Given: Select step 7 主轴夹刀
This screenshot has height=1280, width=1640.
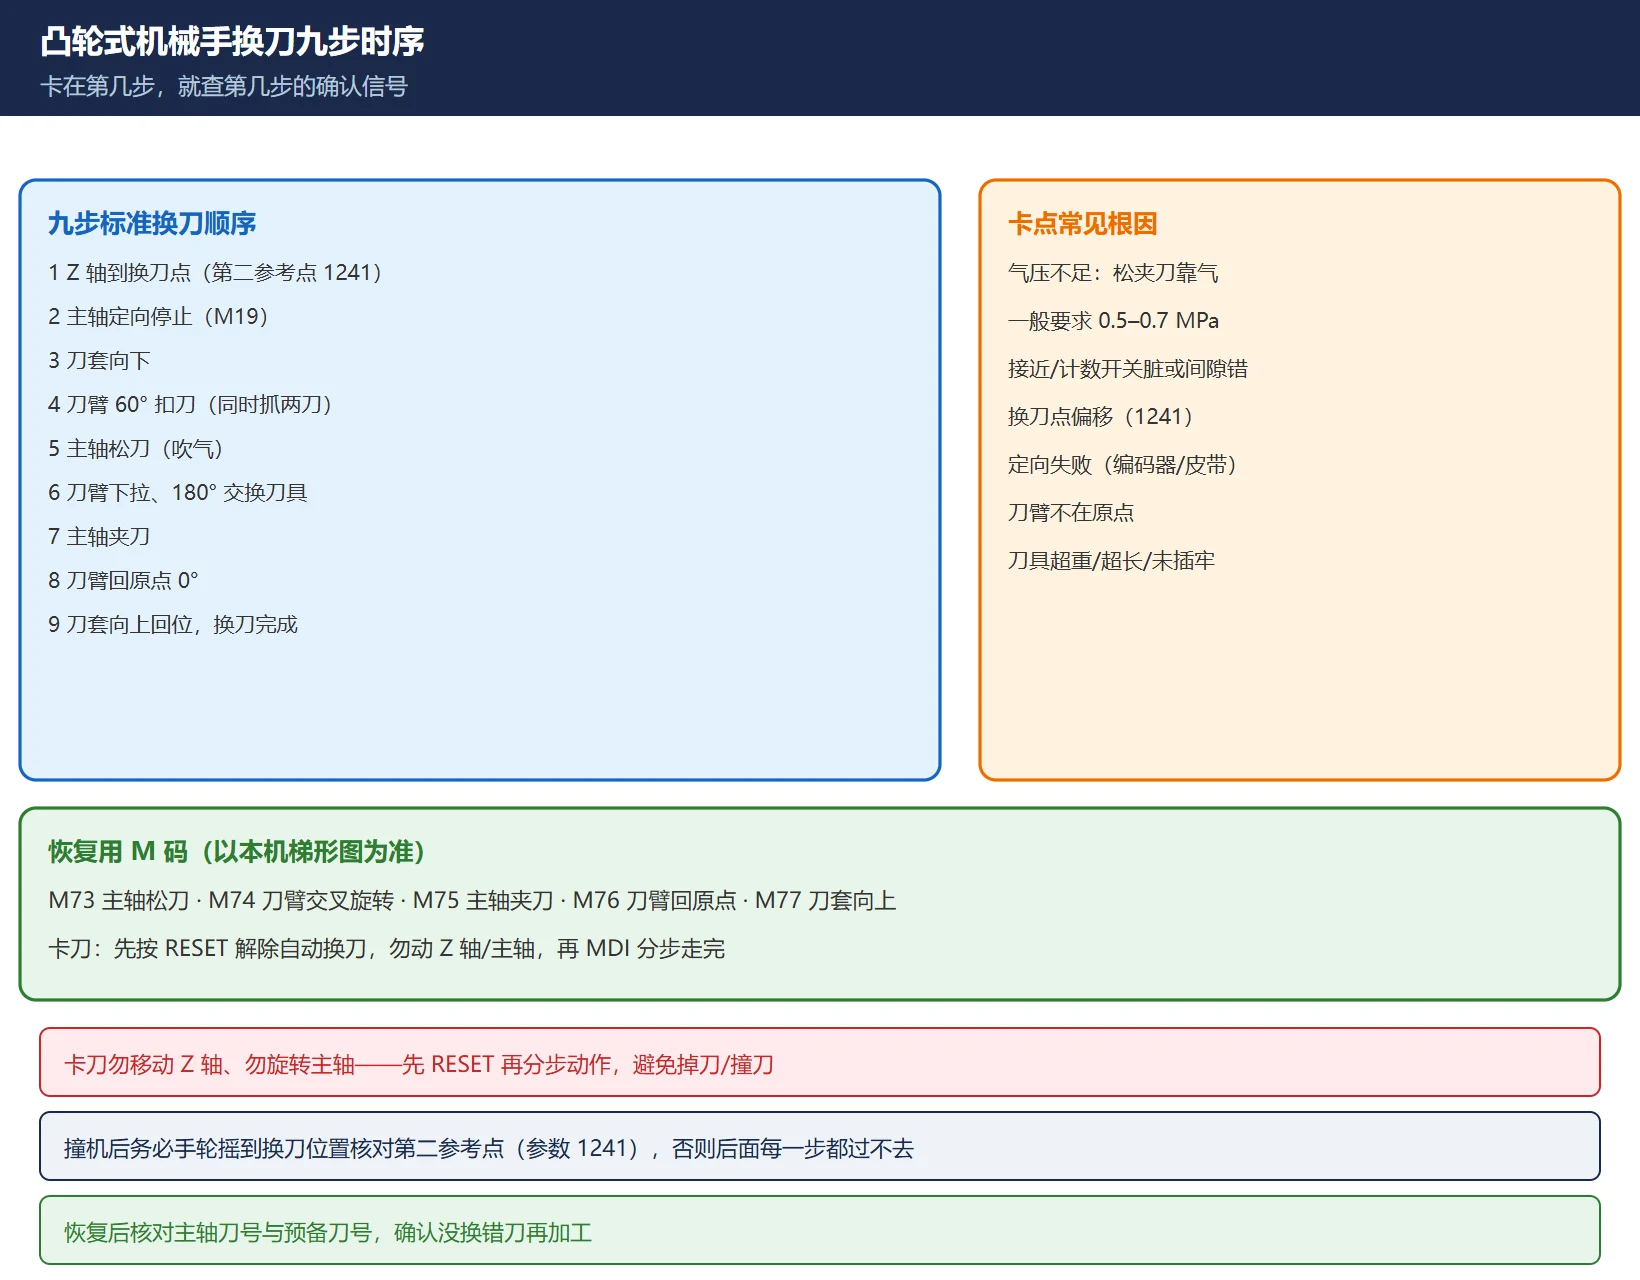Looking at the screenshot, I should [x=99, y=537].
